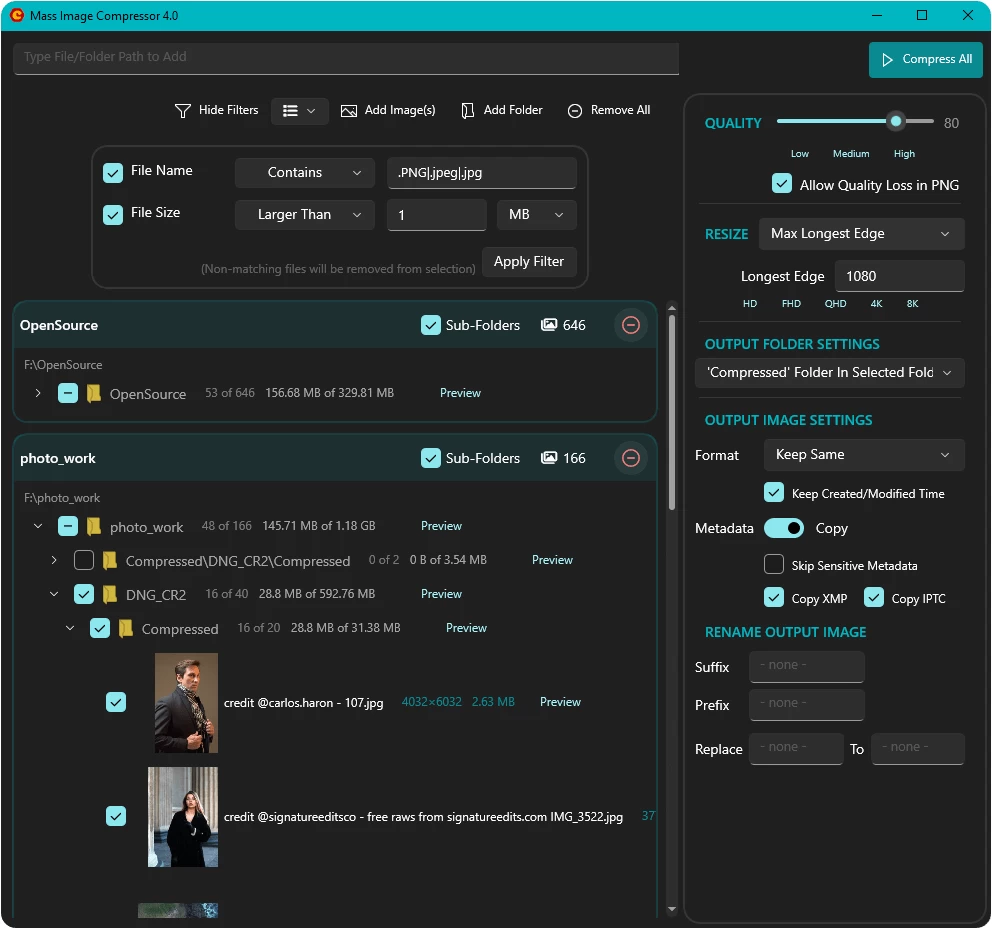This screenshot has height=929, width=992.
Task: Expand the OpenSource folder tree node
Action: pos(38,393)
